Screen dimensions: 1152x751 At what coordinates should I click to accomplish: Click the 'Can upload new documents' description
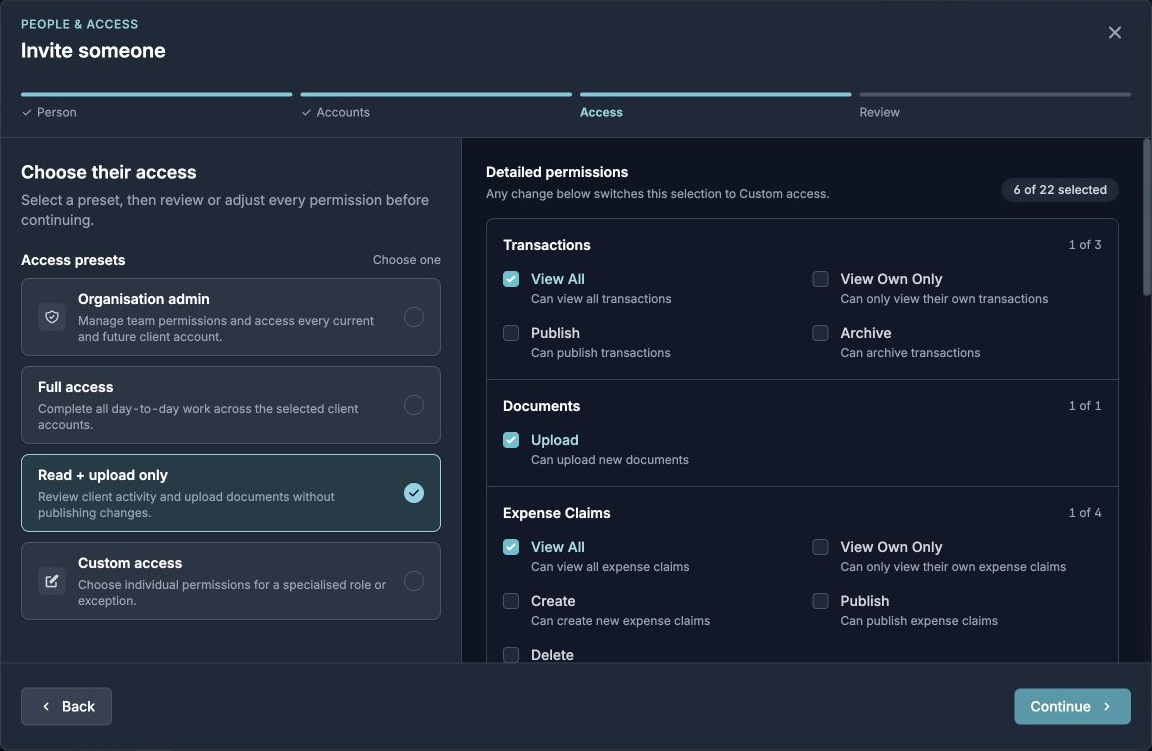pyautogui.click(x=610, y=460)
